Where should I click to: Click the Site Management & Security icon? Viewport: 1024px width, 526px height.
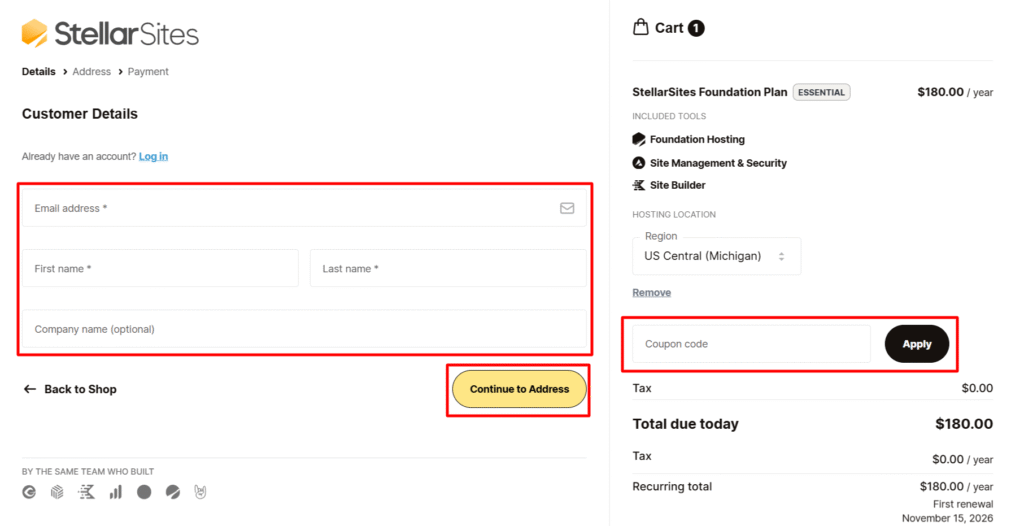pos(639,163)
